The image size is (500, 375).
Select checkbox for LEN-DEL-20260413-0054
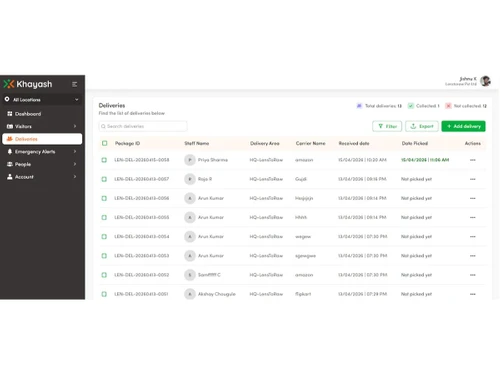(104, 237)
